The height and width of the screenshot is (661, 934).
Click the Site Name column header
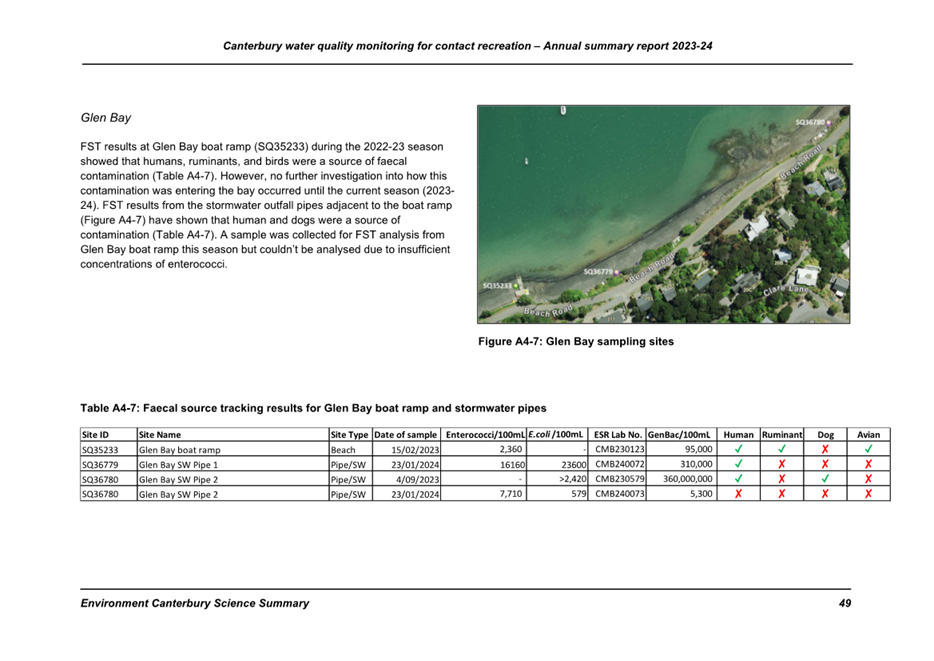click(x=160, y=435)
